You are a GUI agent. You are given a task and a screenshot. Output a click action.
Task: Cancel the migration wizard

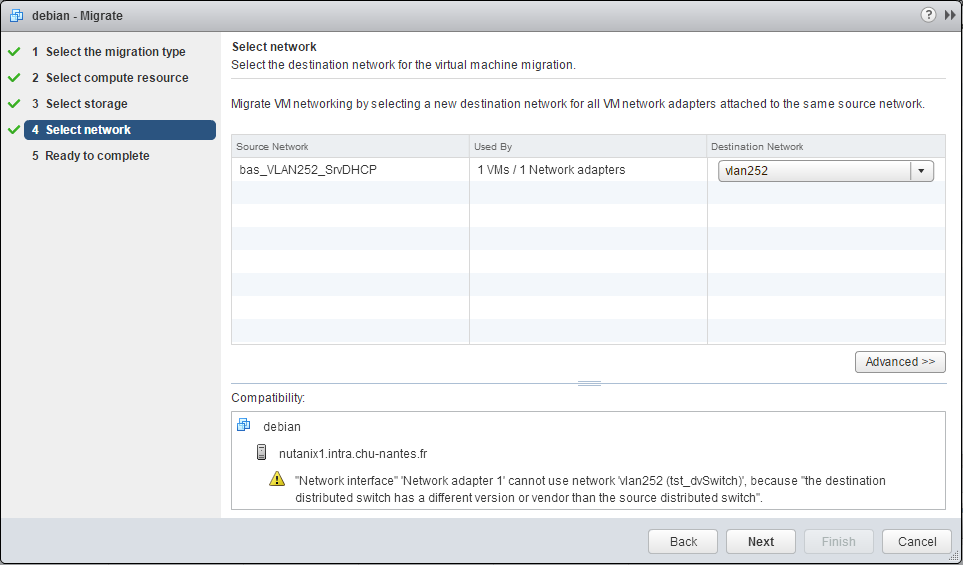pos(916,541)
